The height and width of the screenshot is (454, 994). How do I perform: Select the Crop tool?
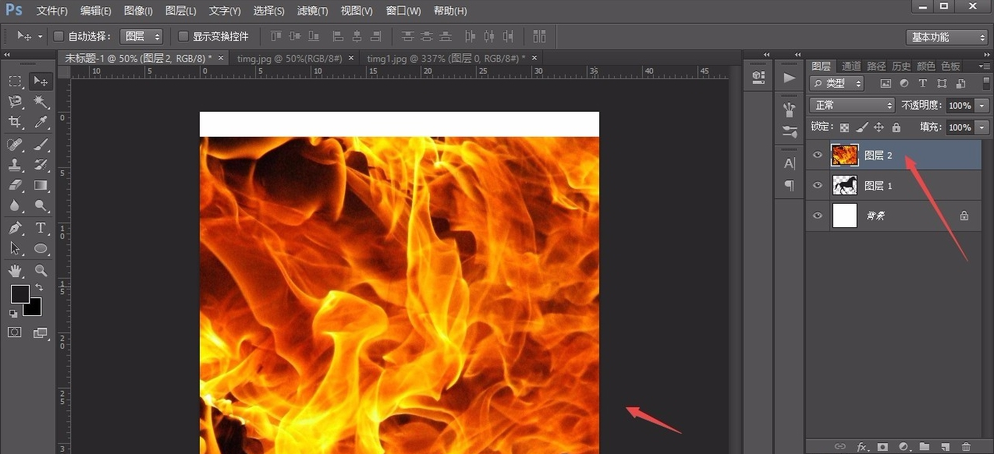click(x=15, y=123)
